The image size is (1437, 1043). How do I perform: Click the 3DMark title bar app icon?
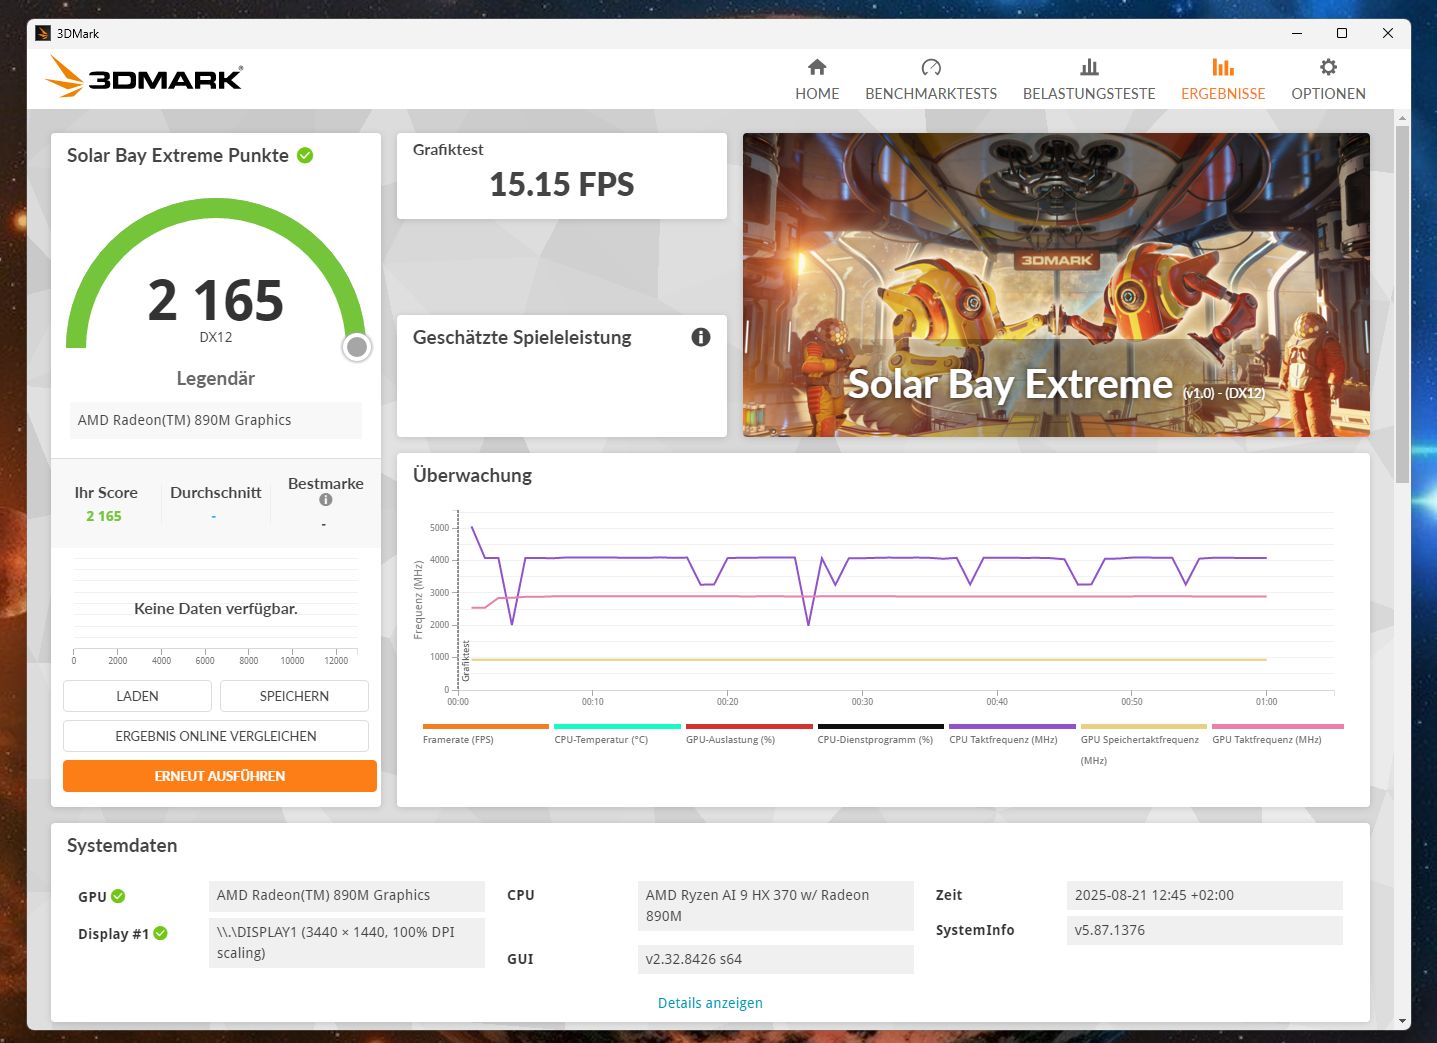43,33
